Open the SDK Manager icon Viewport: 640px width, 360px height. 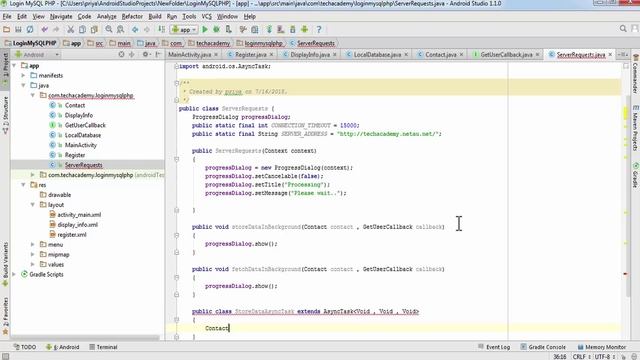point(293,29)
